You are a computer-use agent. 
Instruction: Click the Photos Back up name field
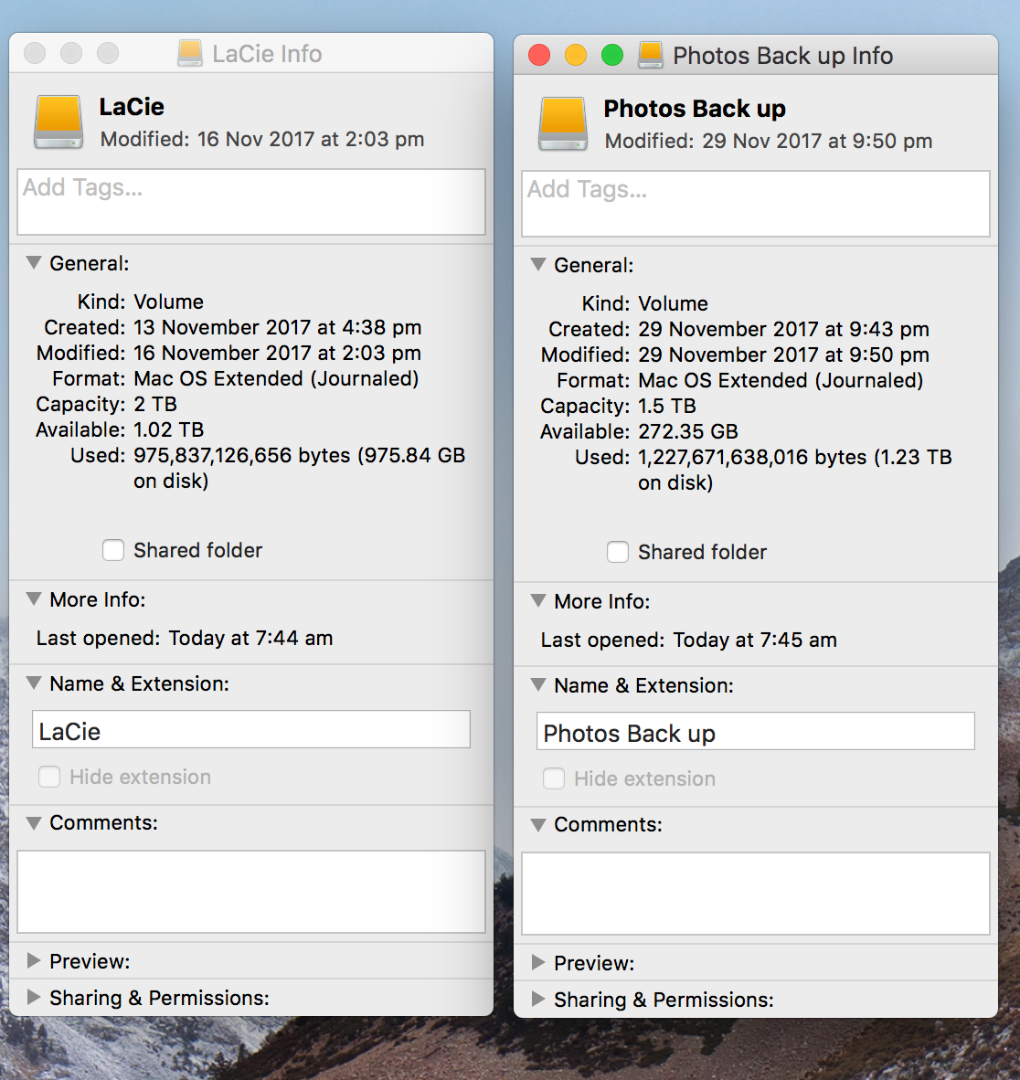pos(755,733)
